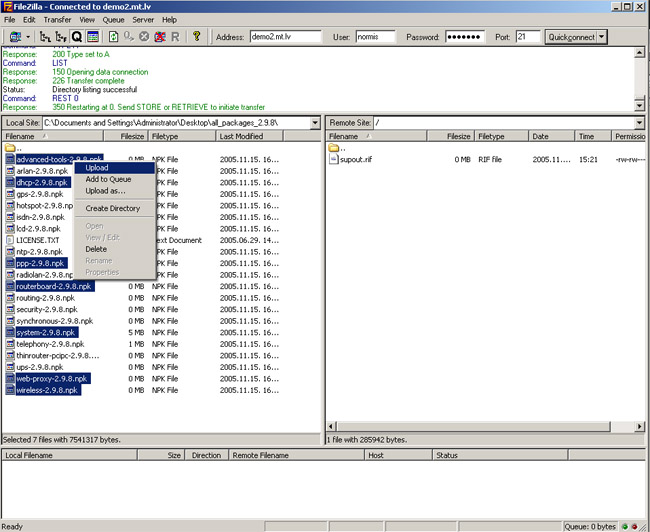Click the Quickconnect bar Q toolbar icon
Screen dimensions: 650x532
[x=76, y=37]
